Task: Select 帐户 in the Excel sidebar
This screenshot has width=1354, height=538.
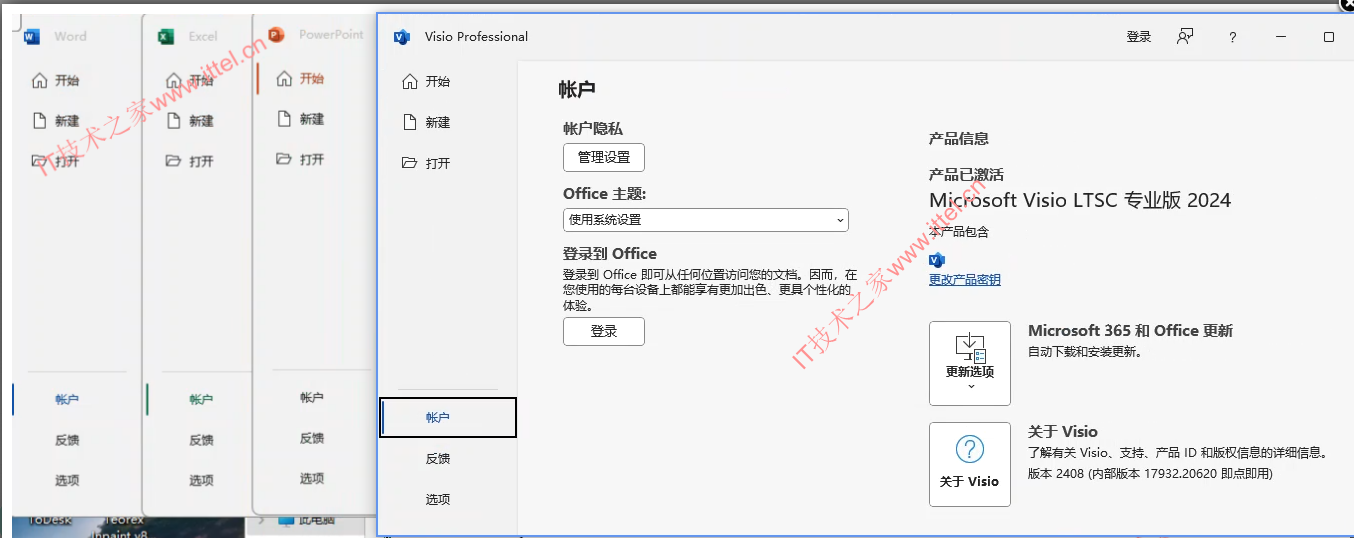Action: [201, 400]
